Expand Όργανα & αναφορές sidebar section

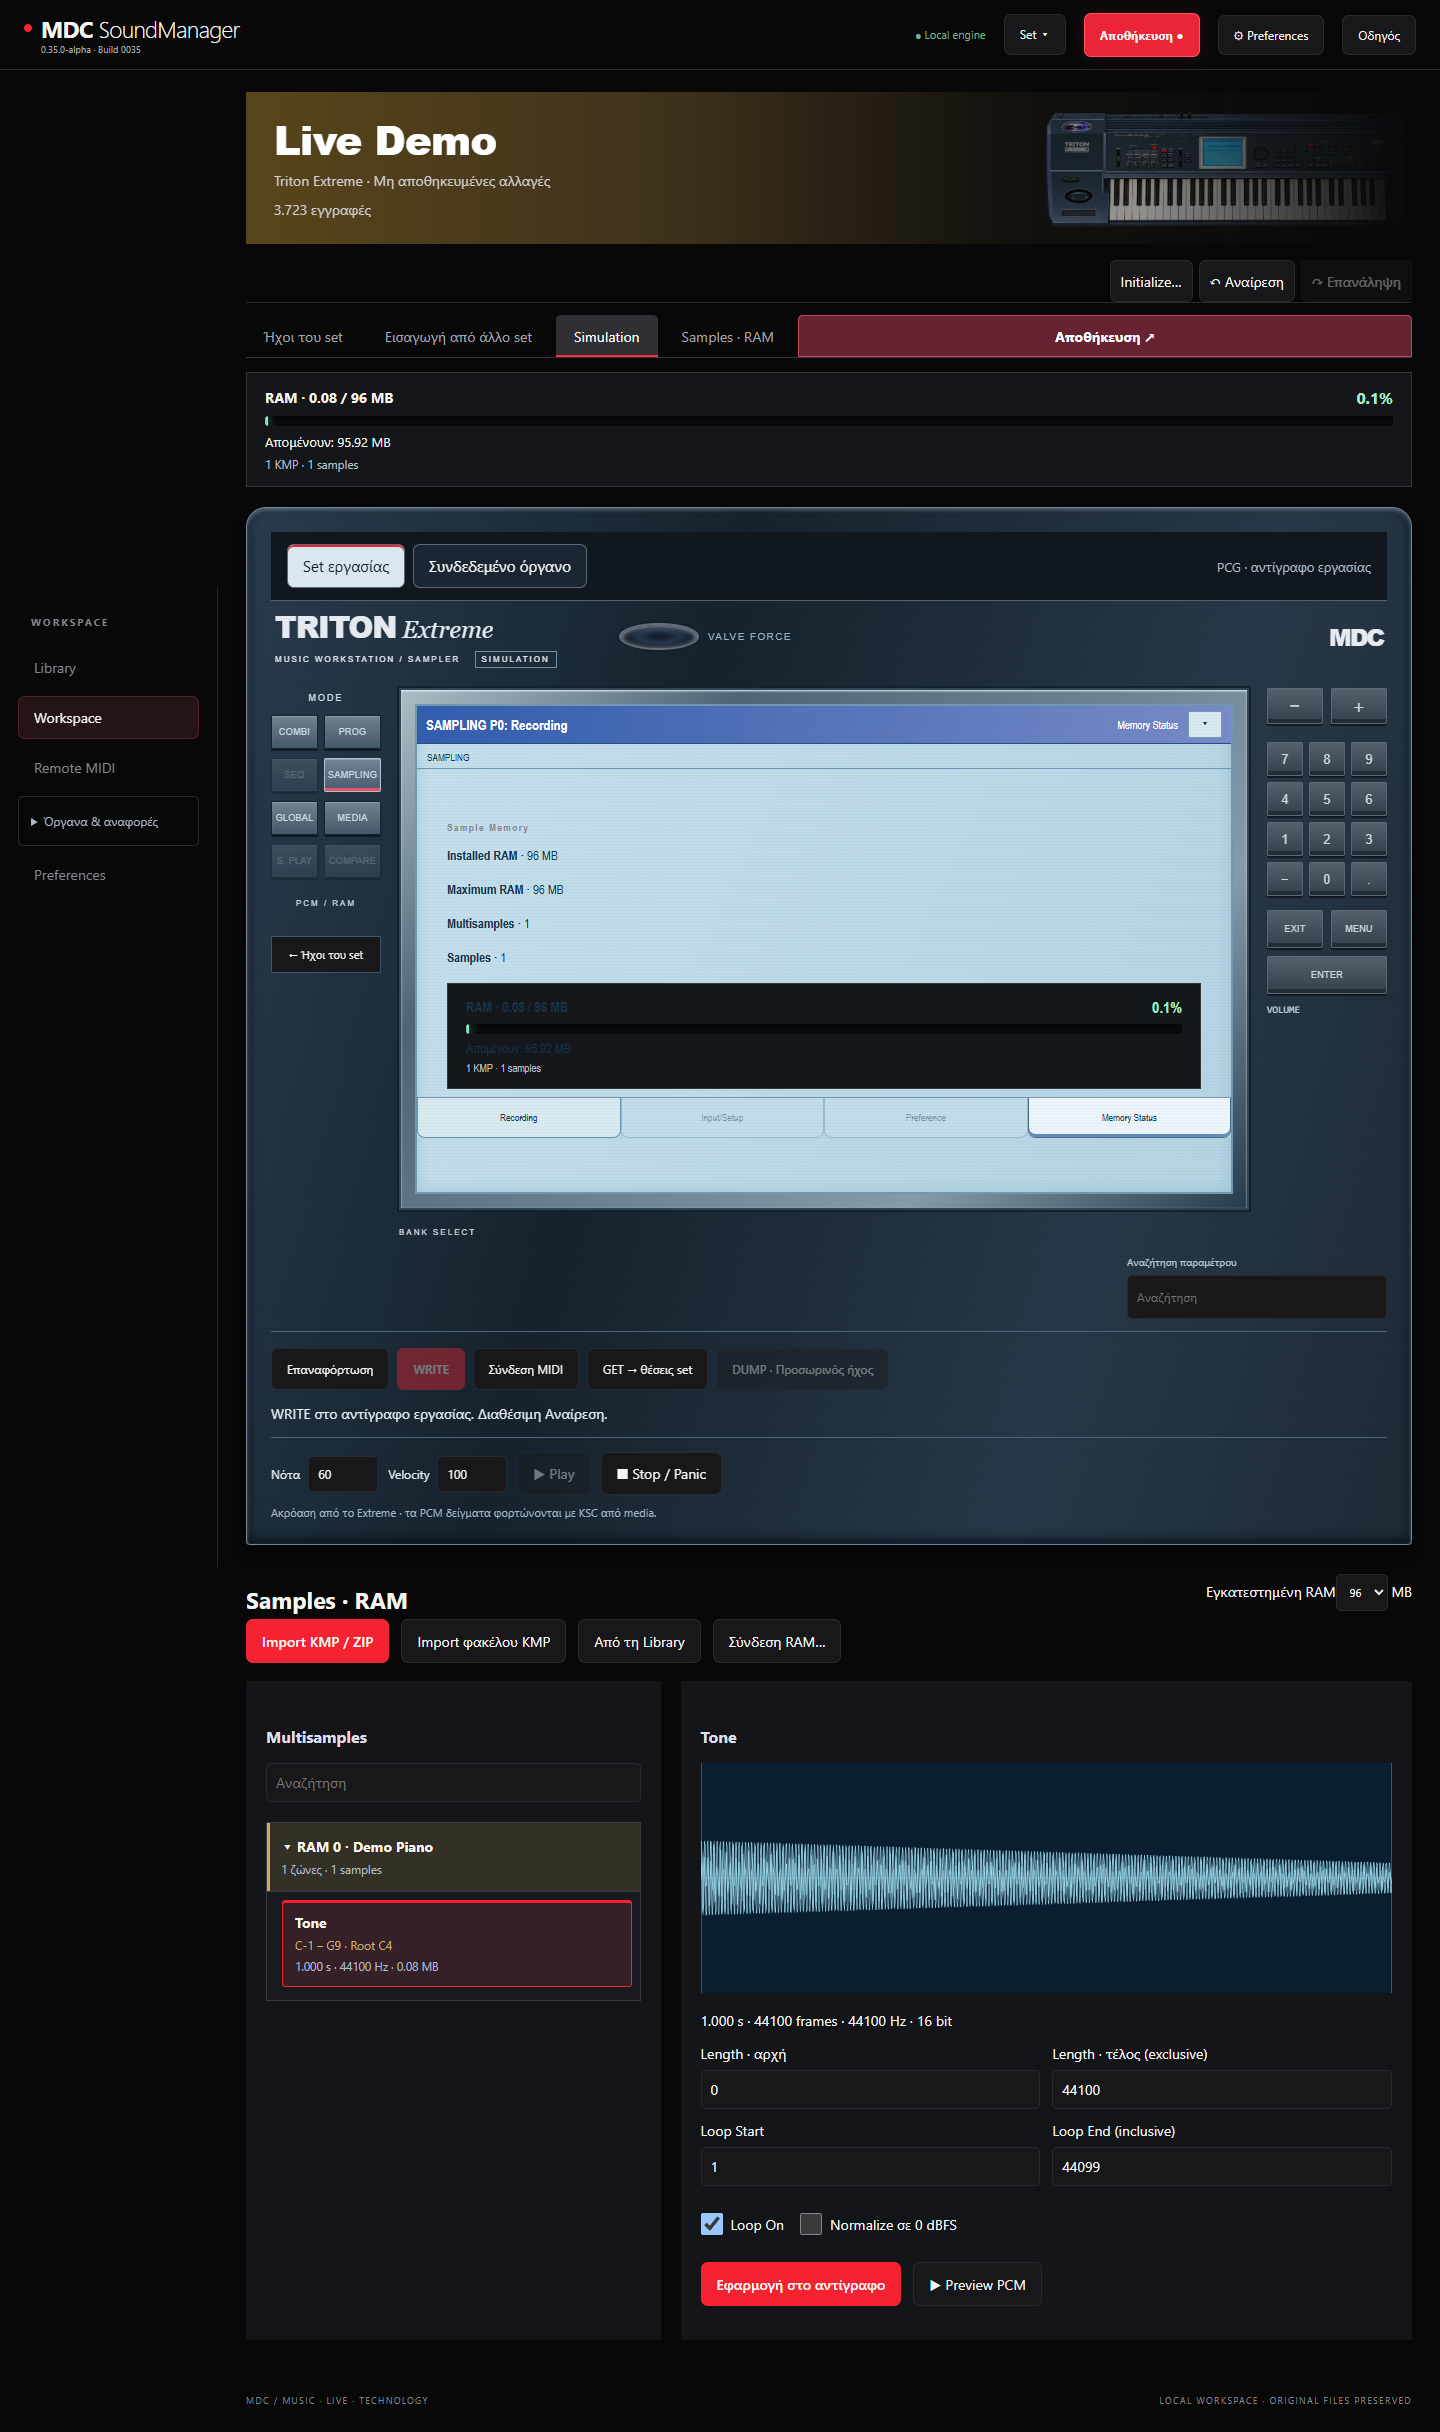coord(108,822)
